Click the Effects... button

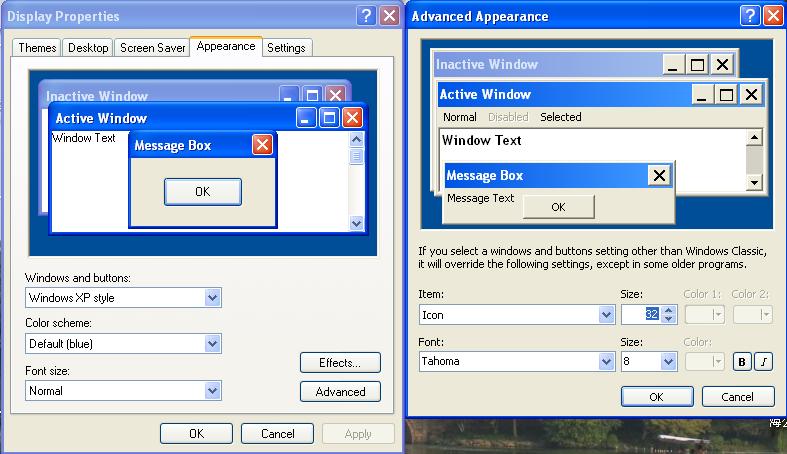coord(340,363)
